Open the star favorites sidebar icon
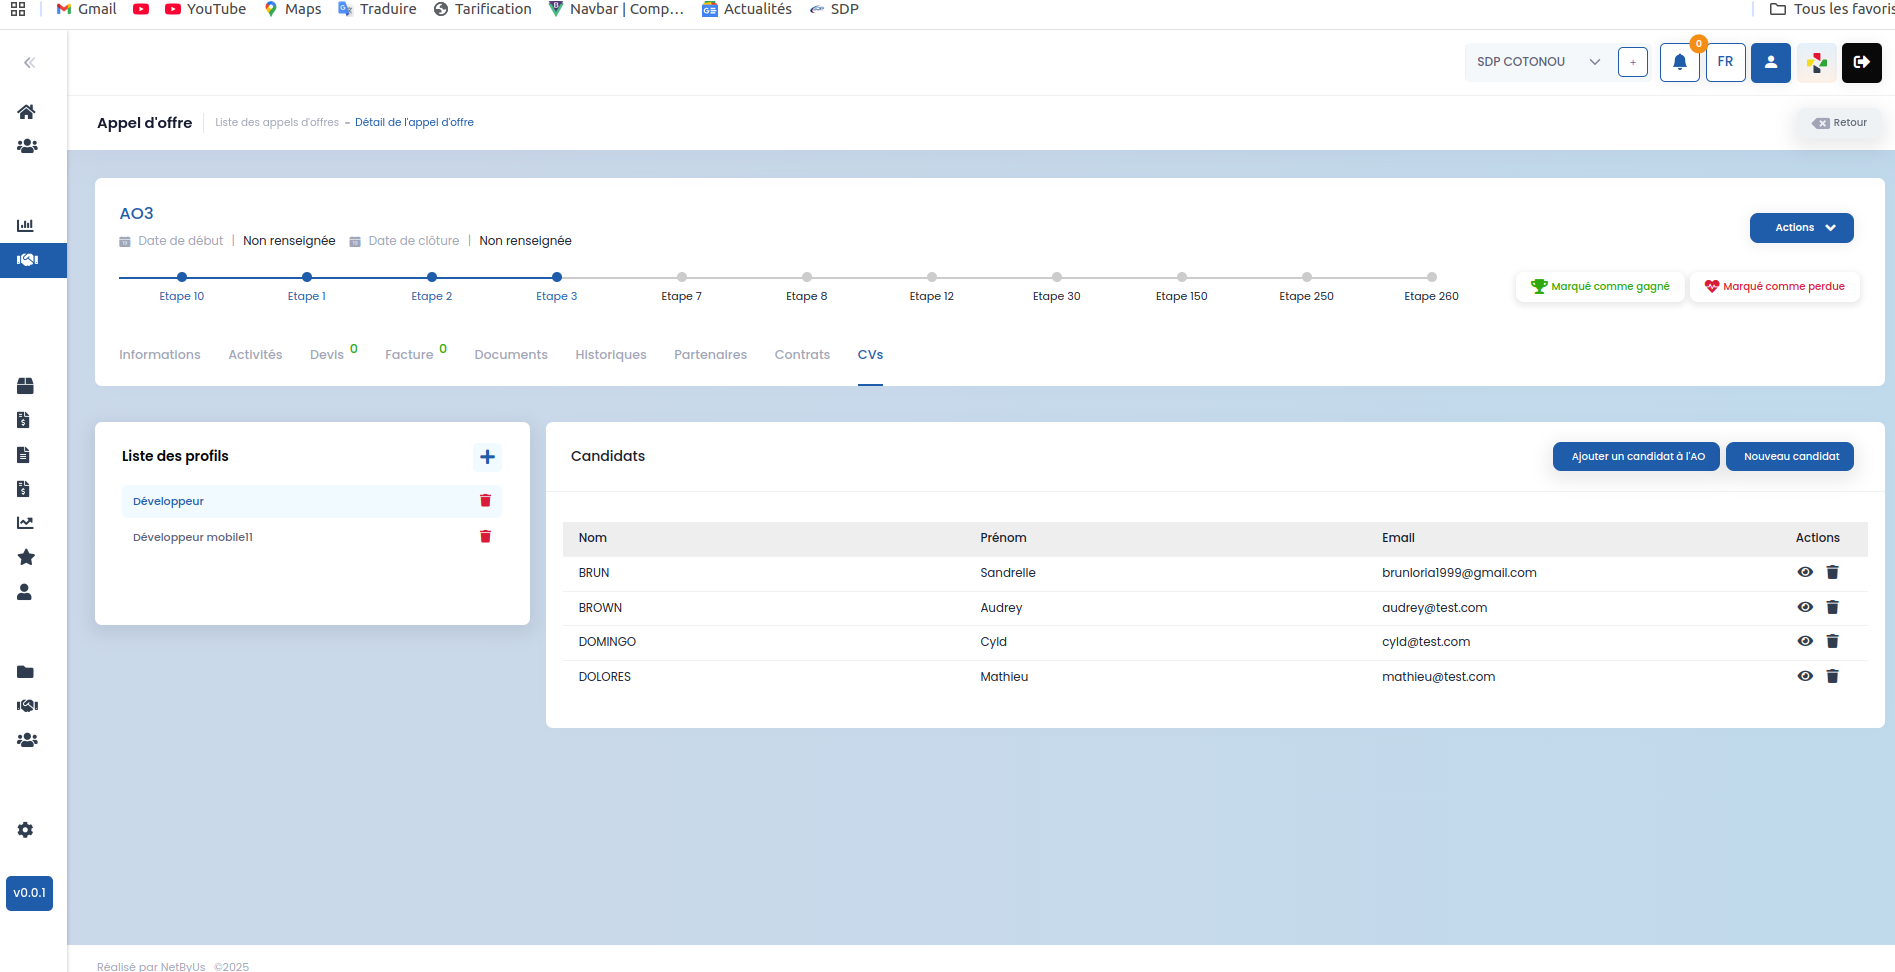The height and width of the screenshot is (972, 1895). click(26, 557)
